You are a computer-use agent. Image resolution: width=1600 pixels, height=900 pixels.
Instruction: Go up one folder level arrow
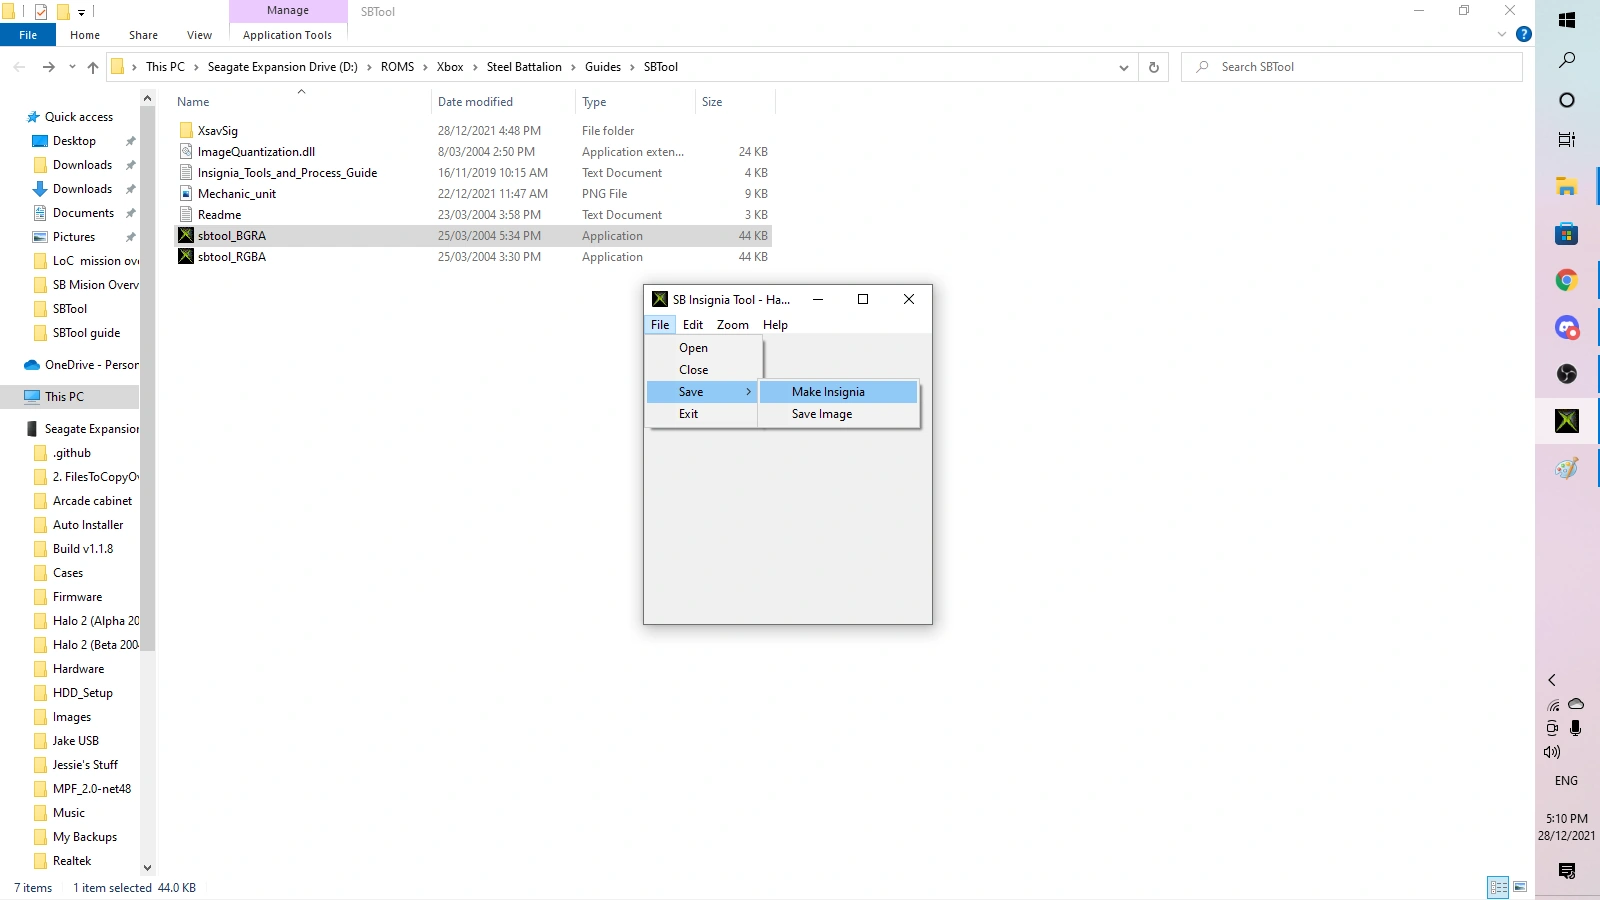(93, 67)
